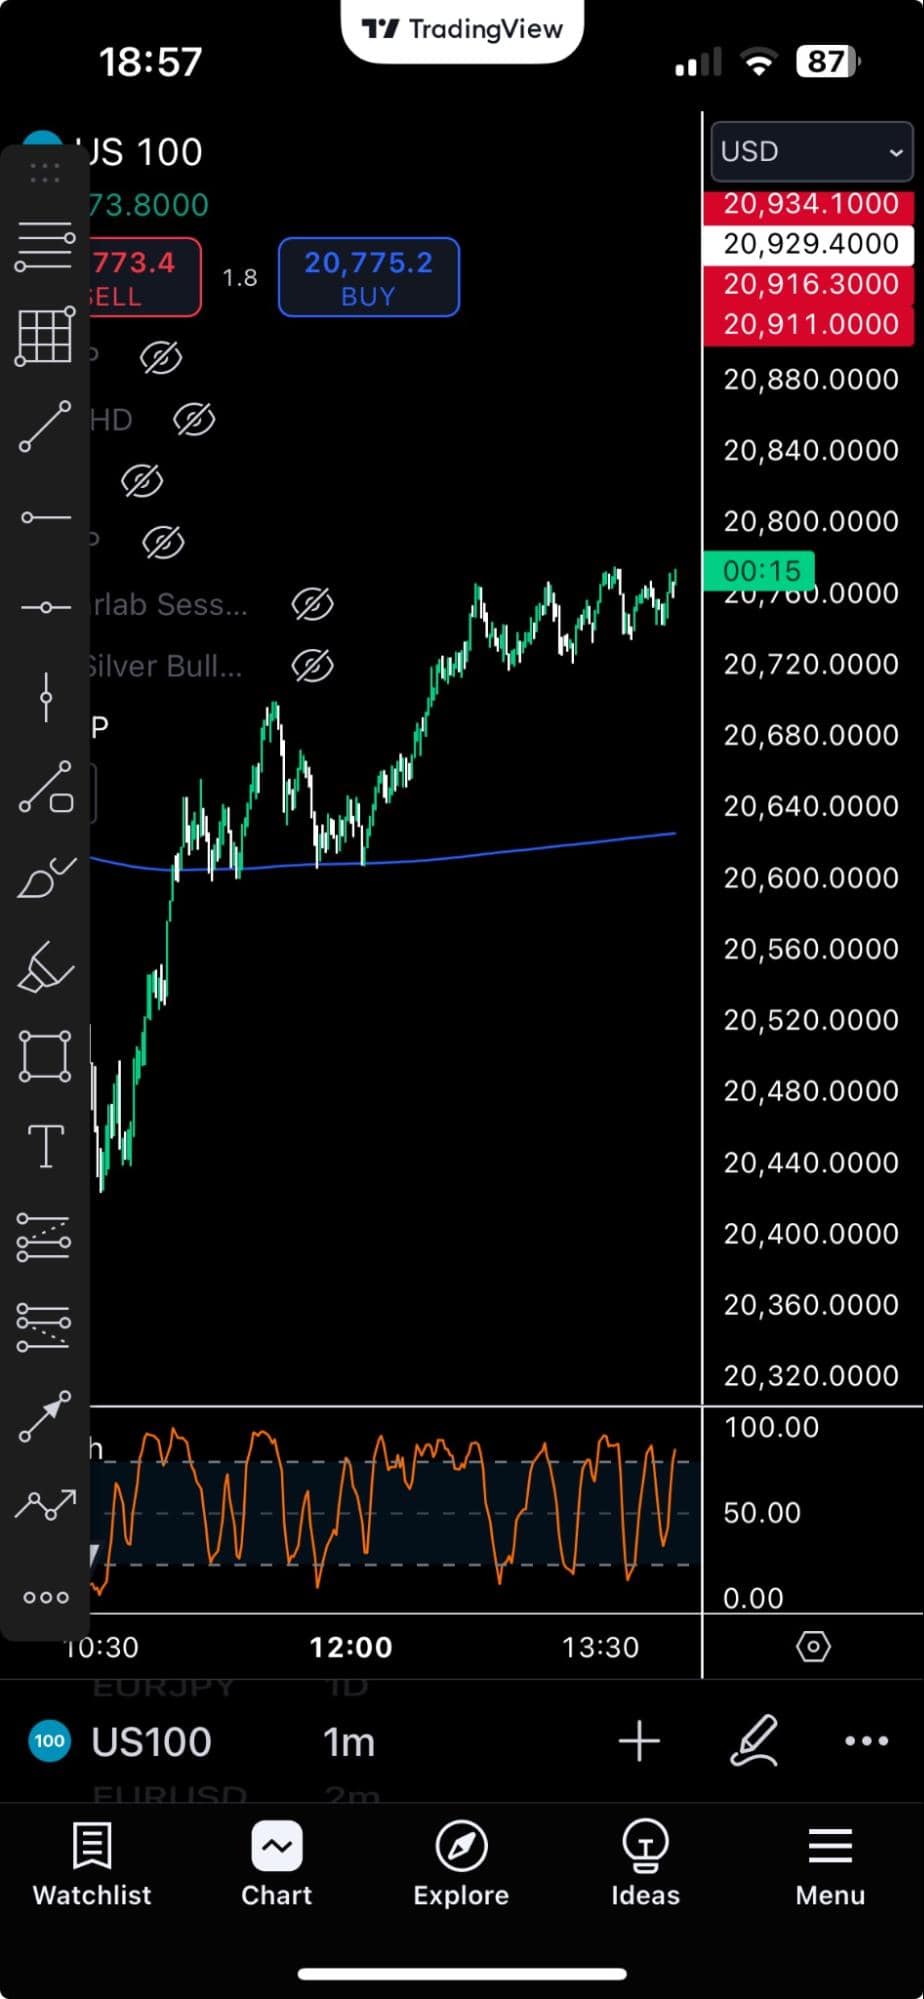This screenshot has height=1999, width=924.
Task: Tap the 1.8 spread value
Action: point(240,277)
